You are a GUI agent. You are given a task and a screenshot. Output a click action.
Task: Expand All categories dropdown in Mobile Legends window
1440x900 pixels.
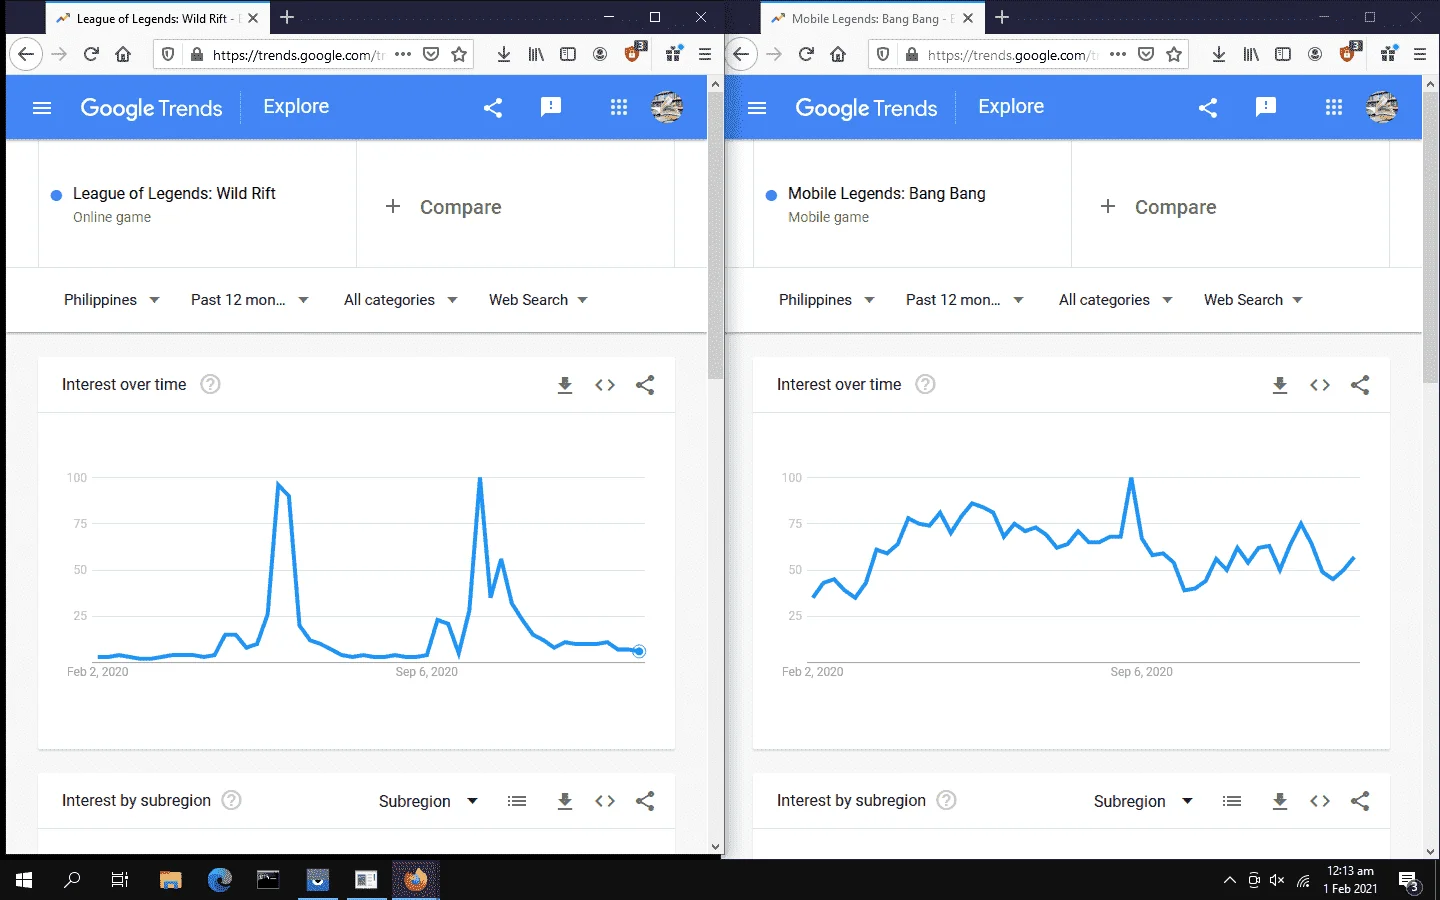(x=1115, y=300)
